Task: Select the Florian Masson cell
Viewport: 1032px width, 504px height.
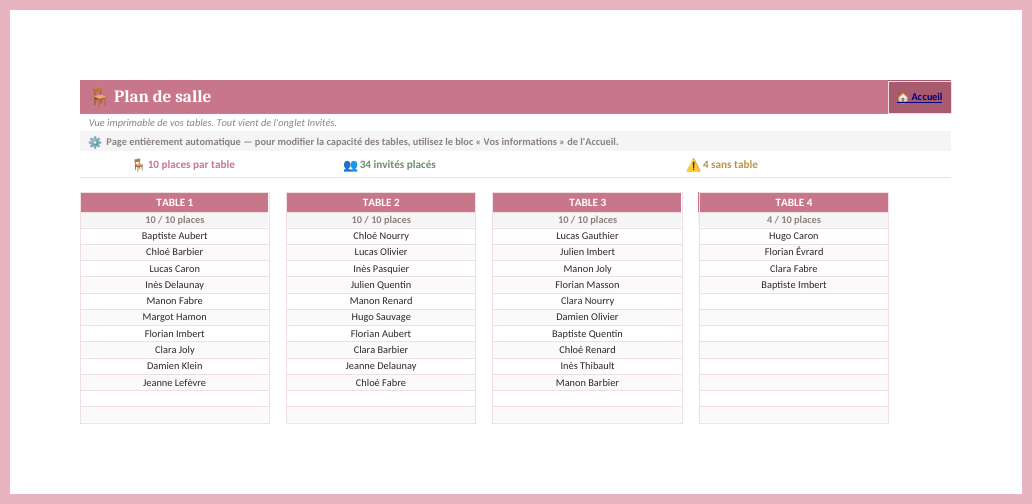Action: 587,285
